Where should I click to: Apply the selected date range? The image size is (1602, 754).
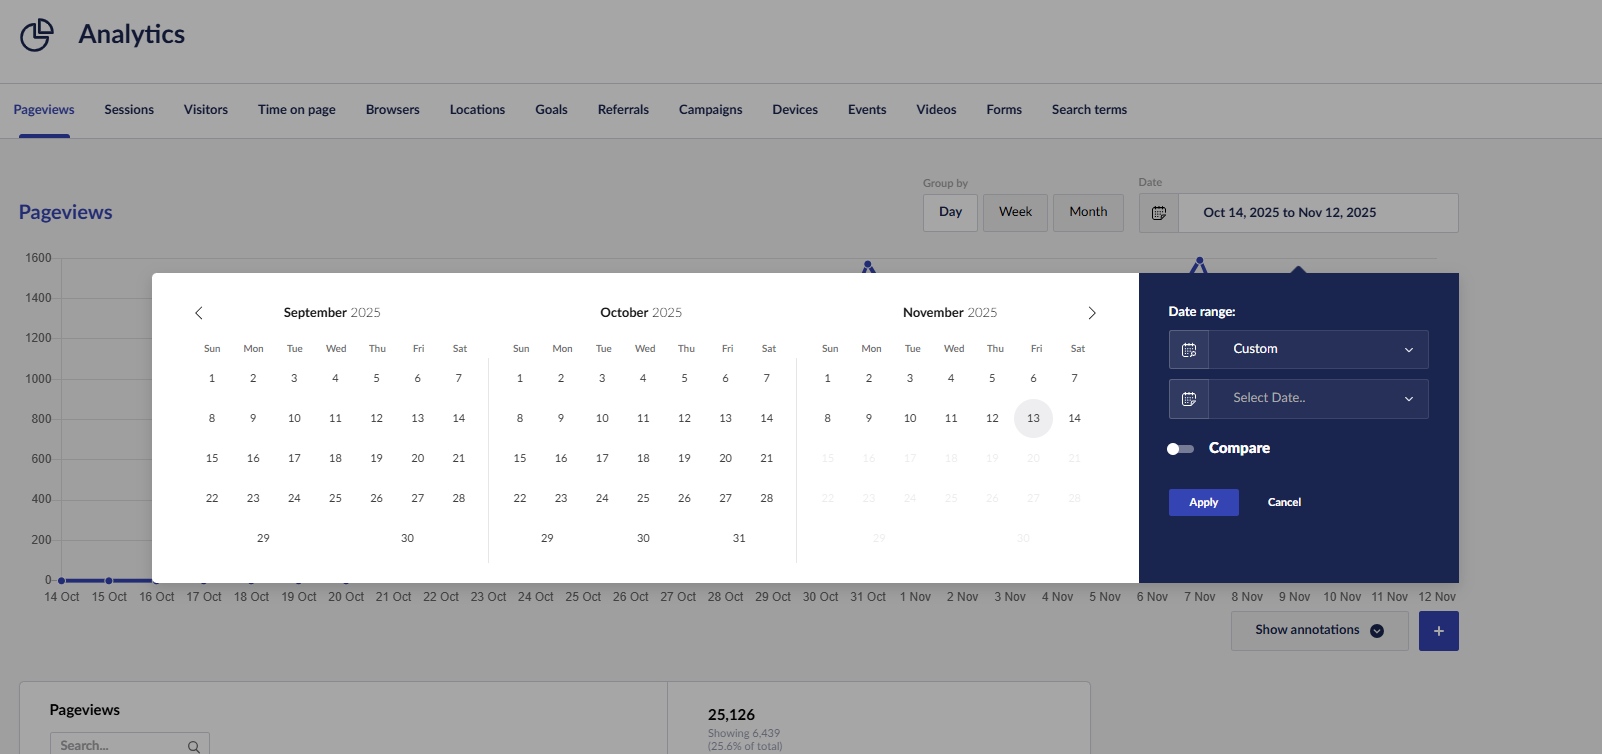coord(1203,502)
